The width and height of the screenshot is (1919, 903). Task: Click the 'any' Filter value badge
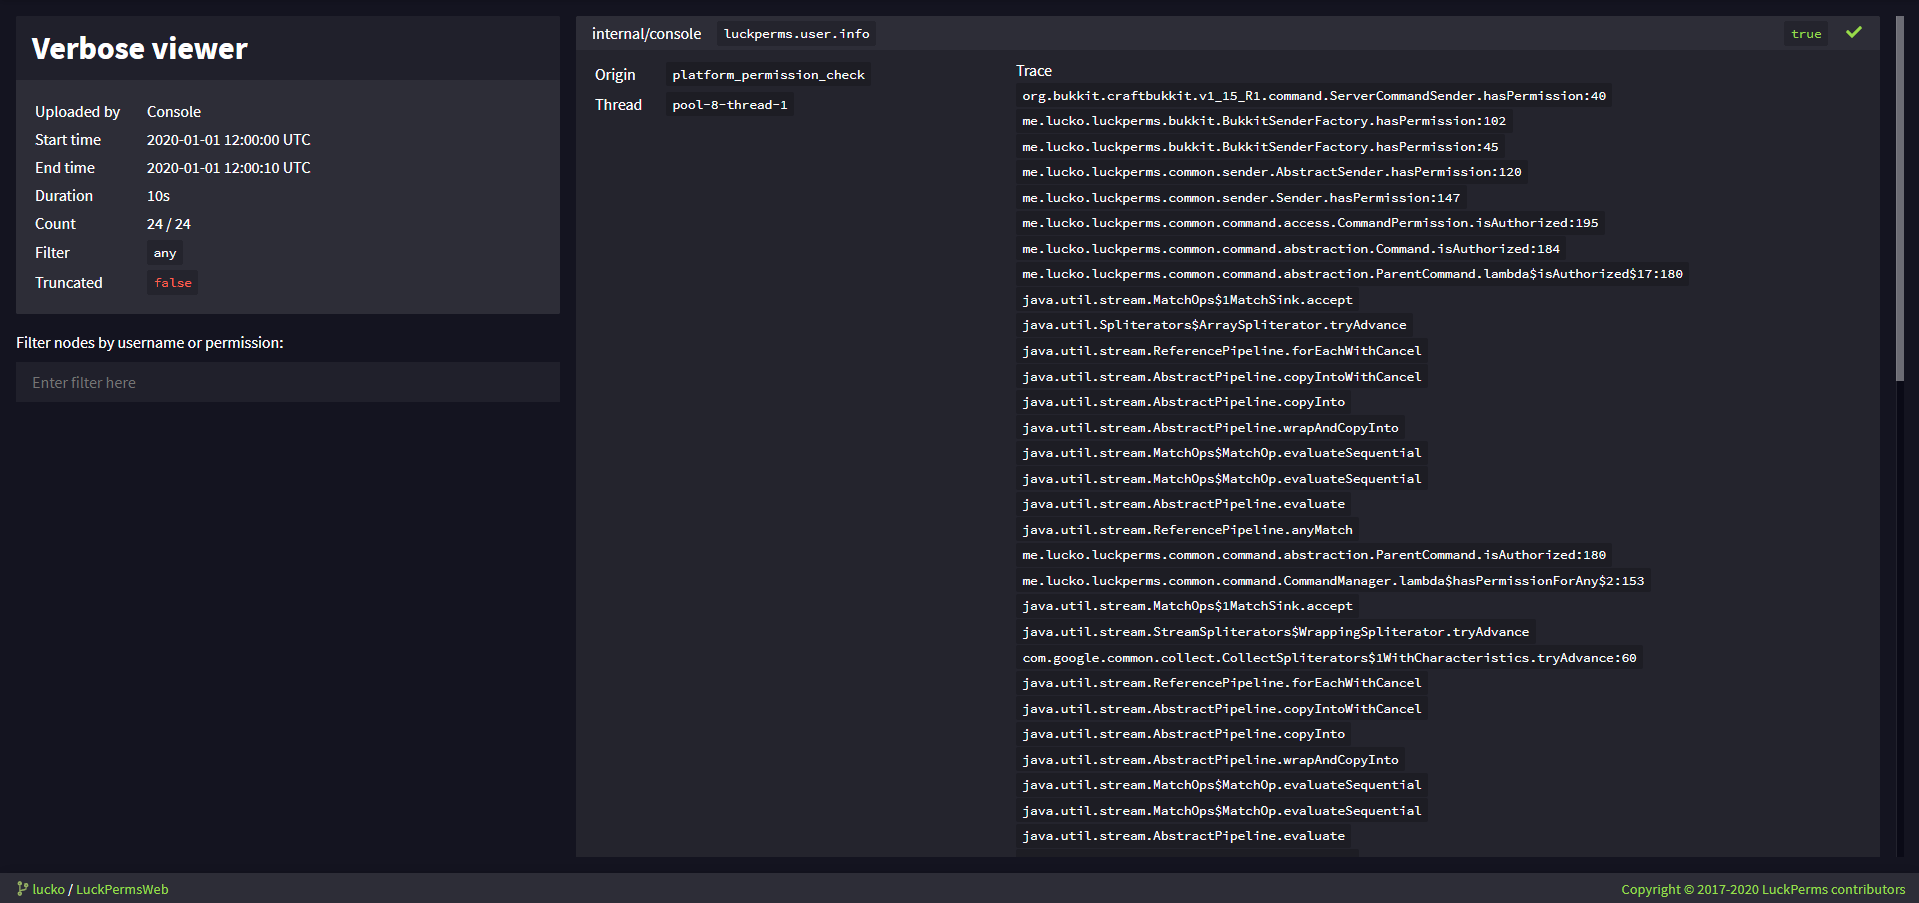[165, 253]
